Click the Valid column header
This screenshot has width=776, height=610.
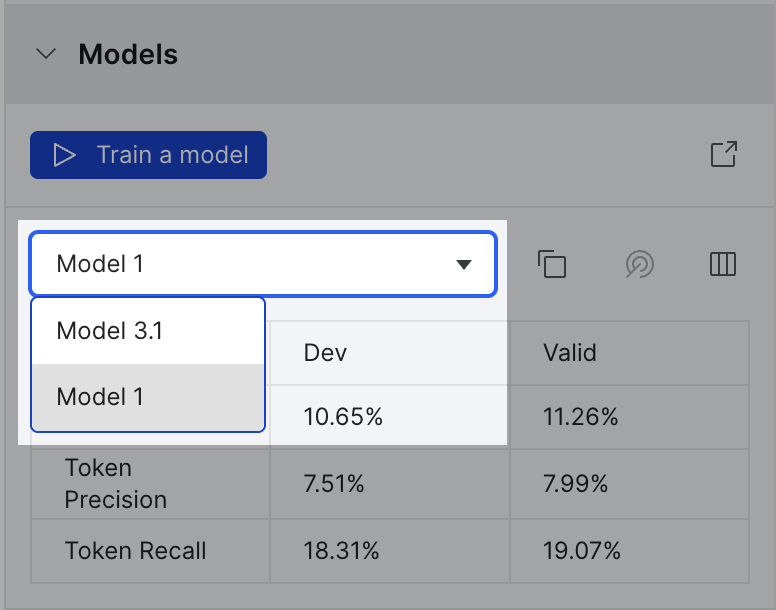coord(570,353)
